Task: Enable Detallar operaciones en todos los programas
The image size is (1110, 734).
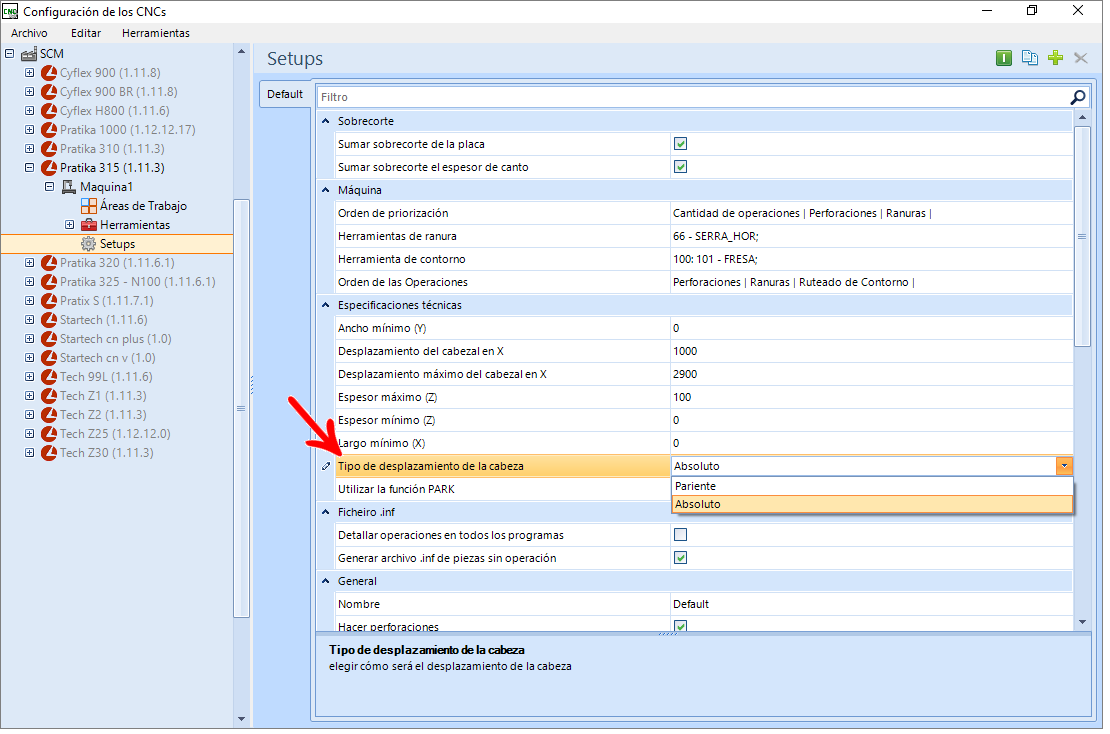Action: tap(680, 535)
